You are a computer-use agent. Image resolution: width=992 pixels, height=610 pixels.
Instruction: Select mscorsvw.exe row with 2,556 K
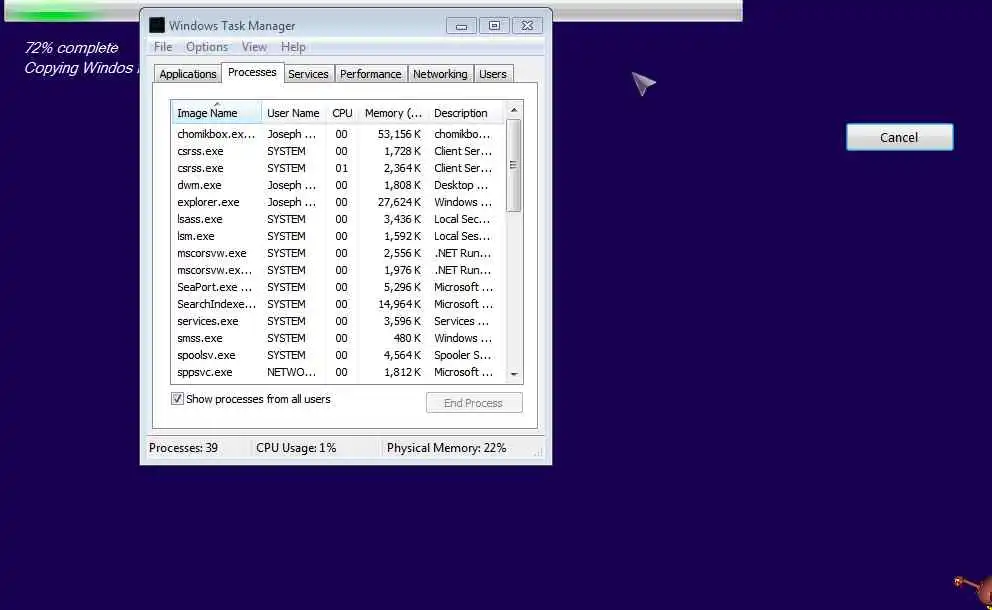338,253
